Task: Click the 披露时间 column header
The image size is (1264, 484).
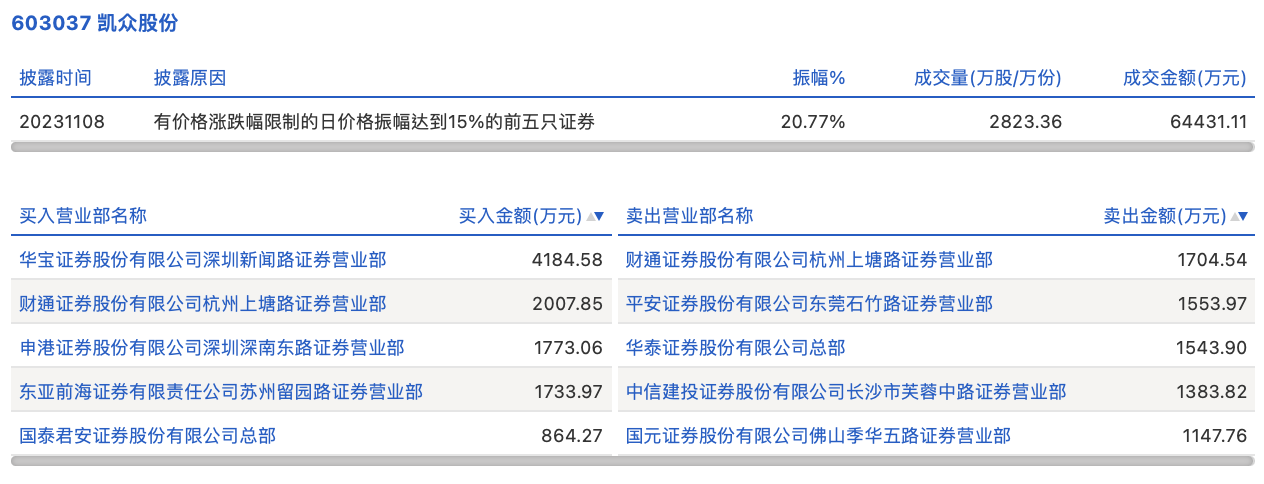Action: coord(56,78)
